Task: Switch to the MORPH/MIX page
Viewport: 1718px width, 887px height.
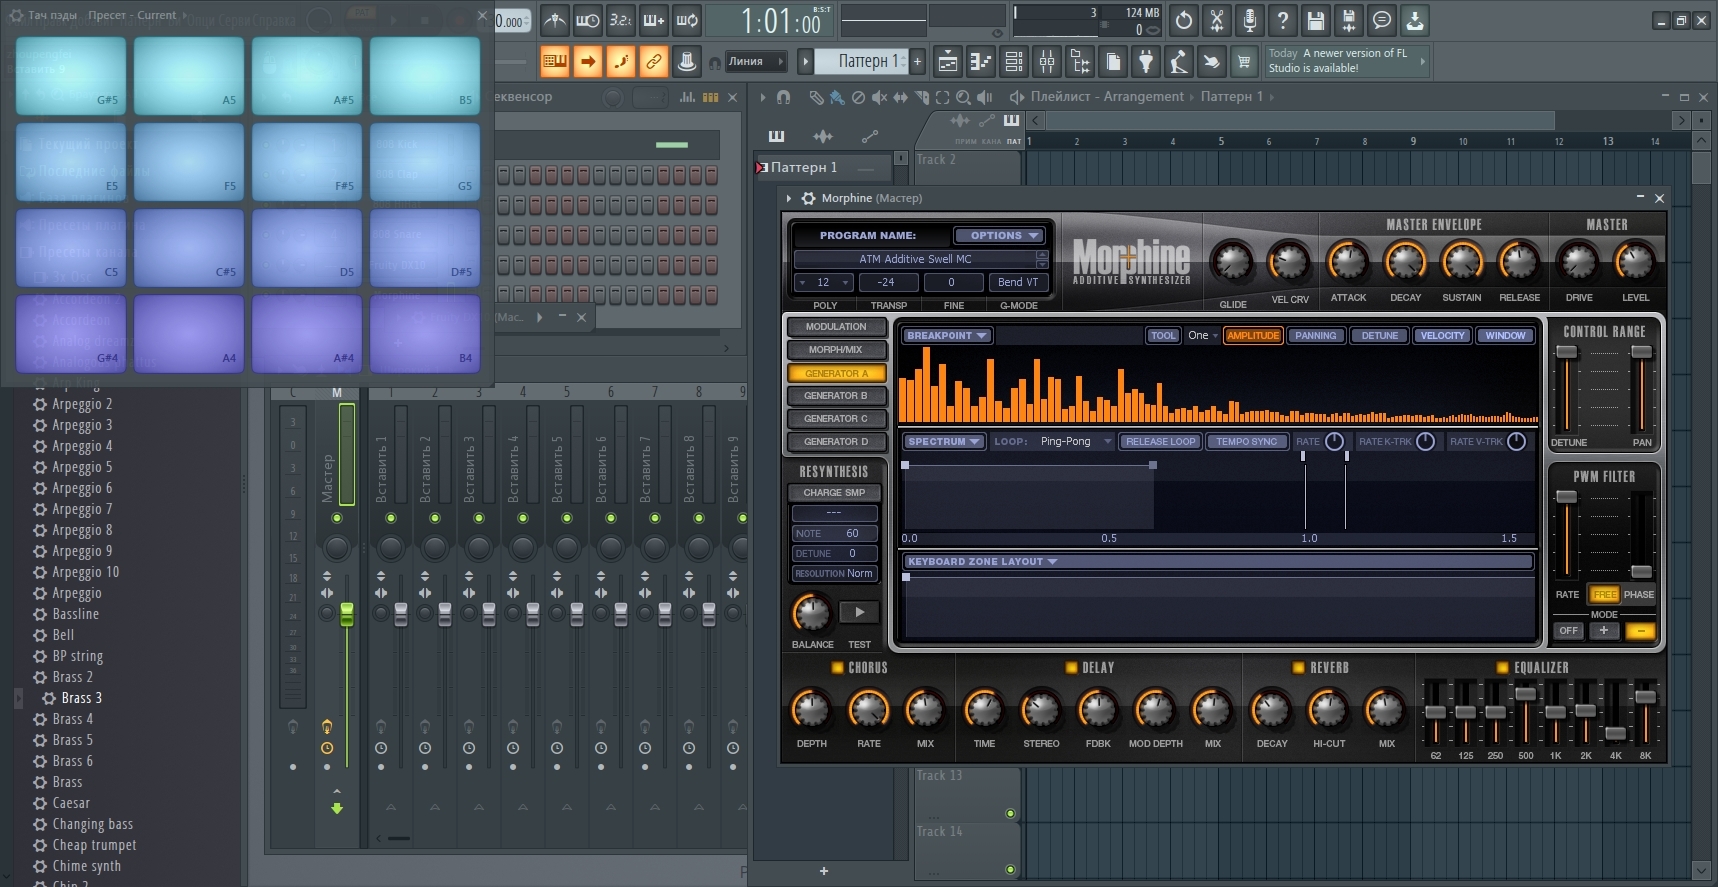Action: (x=836, y=350)
